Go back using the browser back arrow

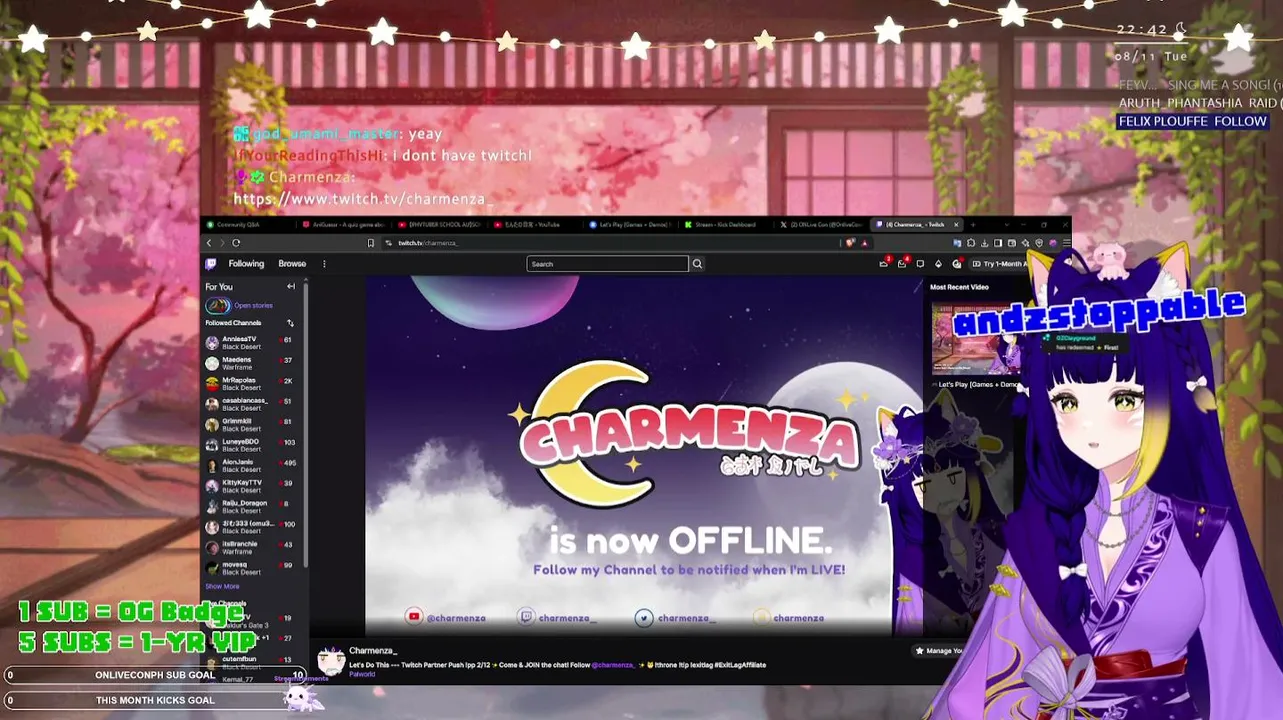tap(209, 243)
